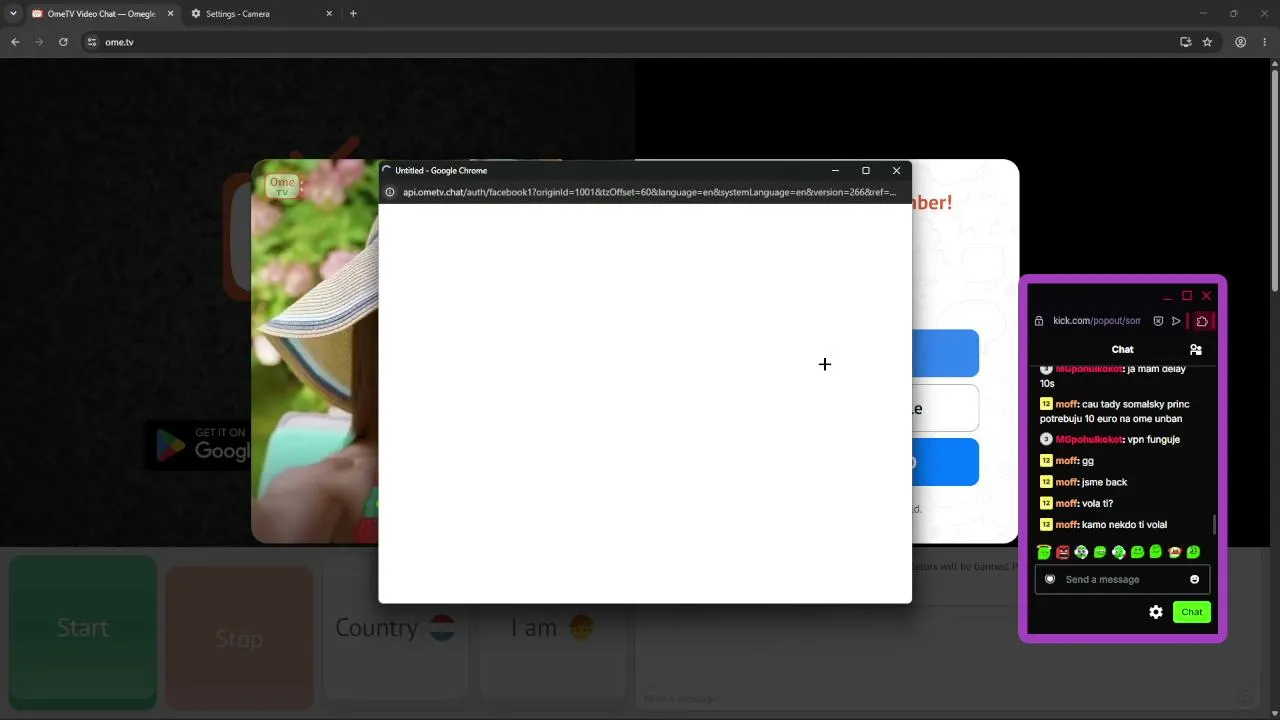Click the message "vola ti?"

coord(1097,503)
